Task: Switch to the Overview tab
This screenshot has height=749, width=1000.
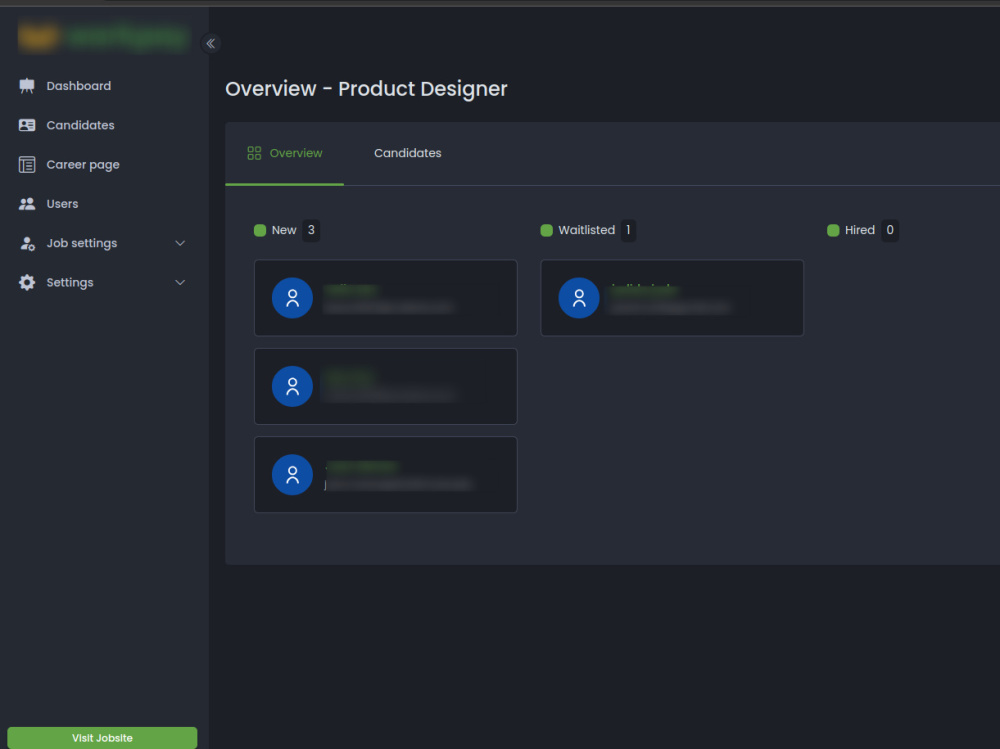Action: (x=284, y=153)
